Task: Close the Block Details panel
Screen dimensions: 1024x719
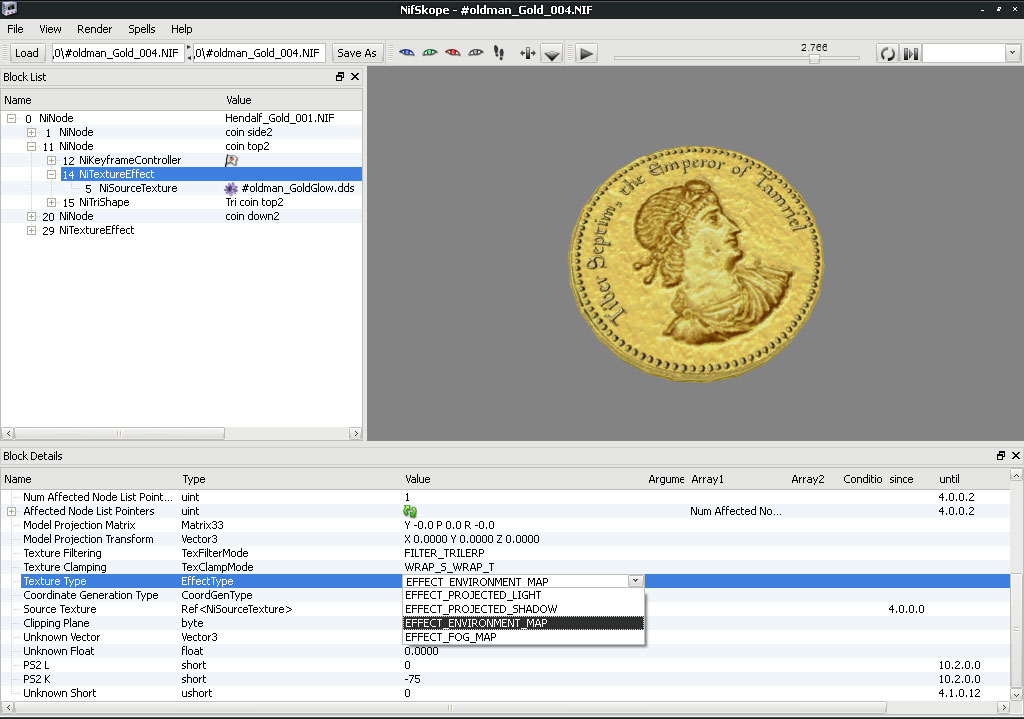Action: [1016, 455]
